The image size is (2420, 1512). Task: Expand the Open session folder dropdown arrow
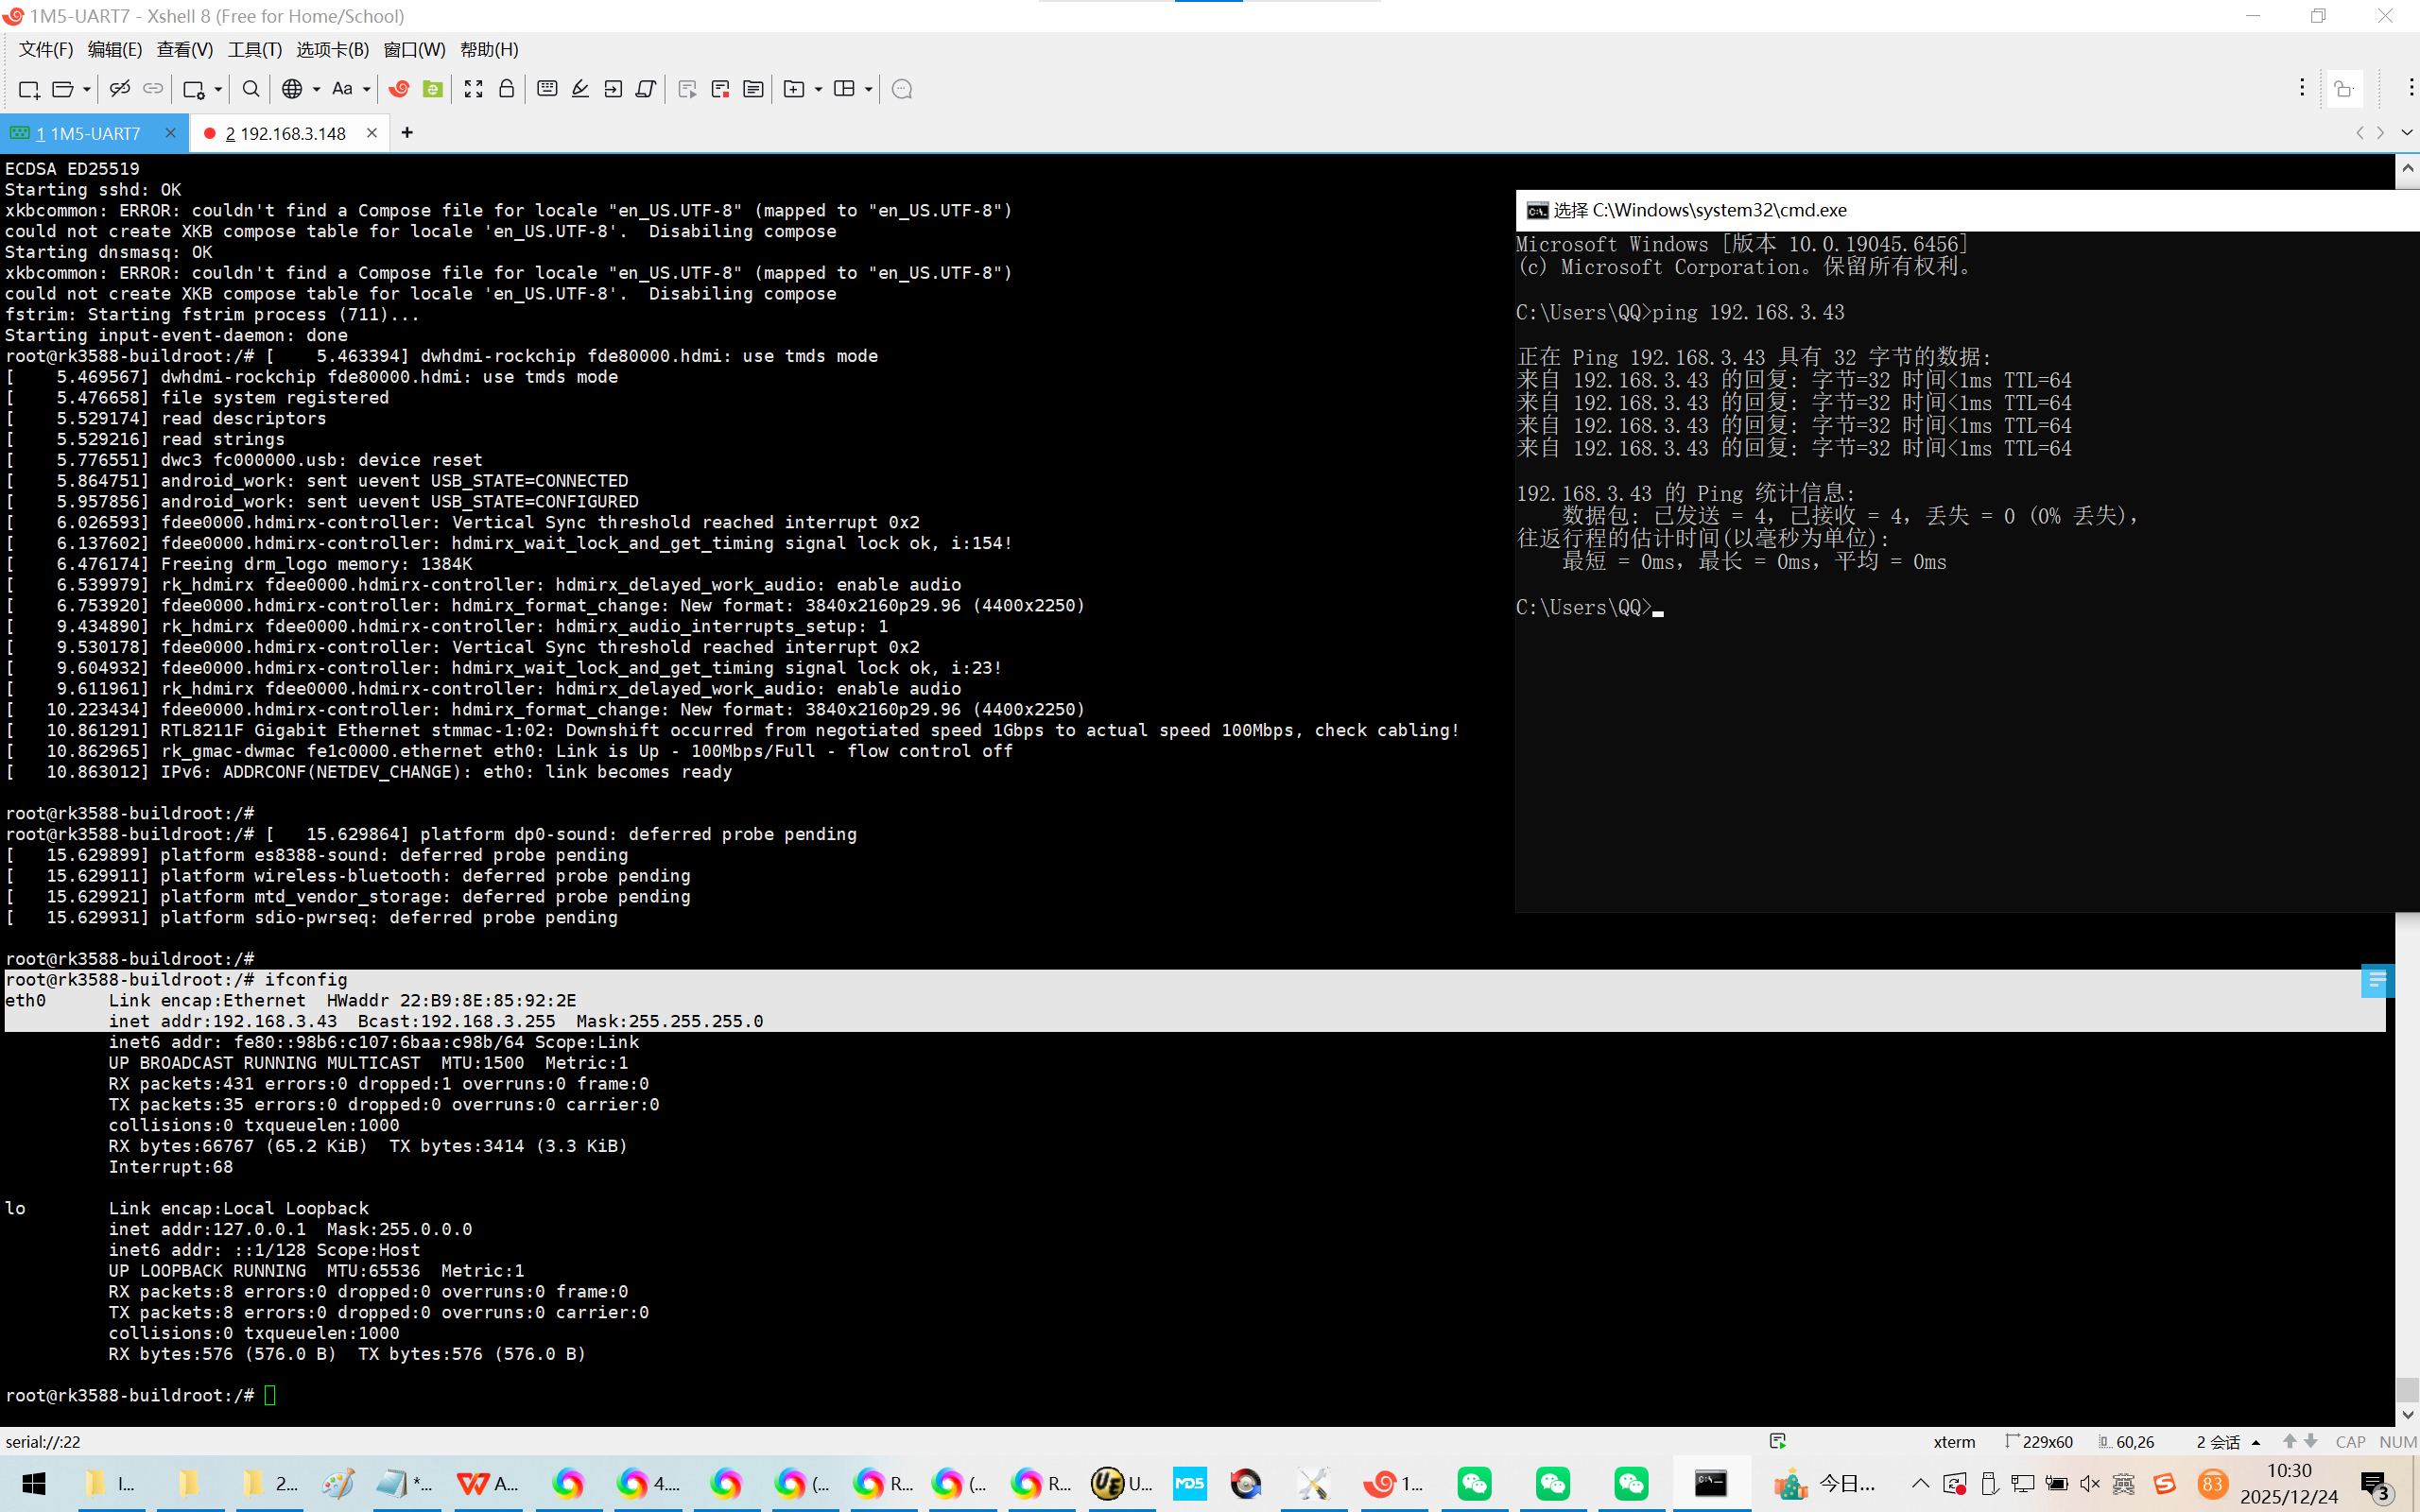tap(87, 89)
